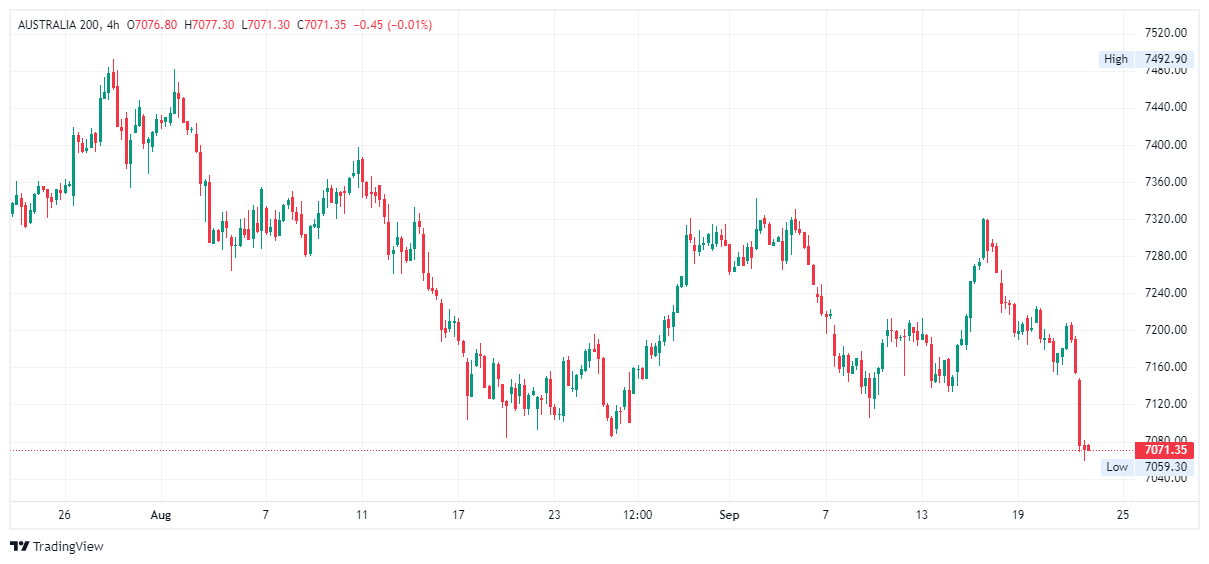Viewport: 1209px width, 564px height.
Task: Click the 7059.30 low price value
Action: pyautogui.click(x=1165, y=467)
